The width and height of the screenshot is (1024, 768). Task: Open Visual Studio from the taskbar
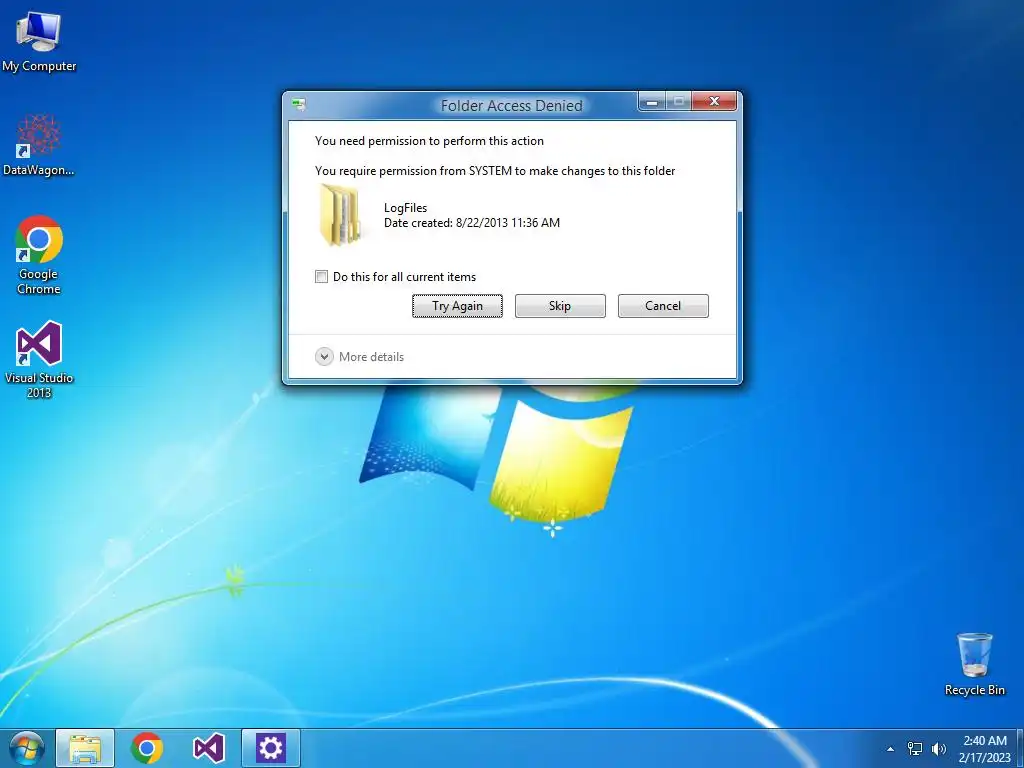point(209,748)
